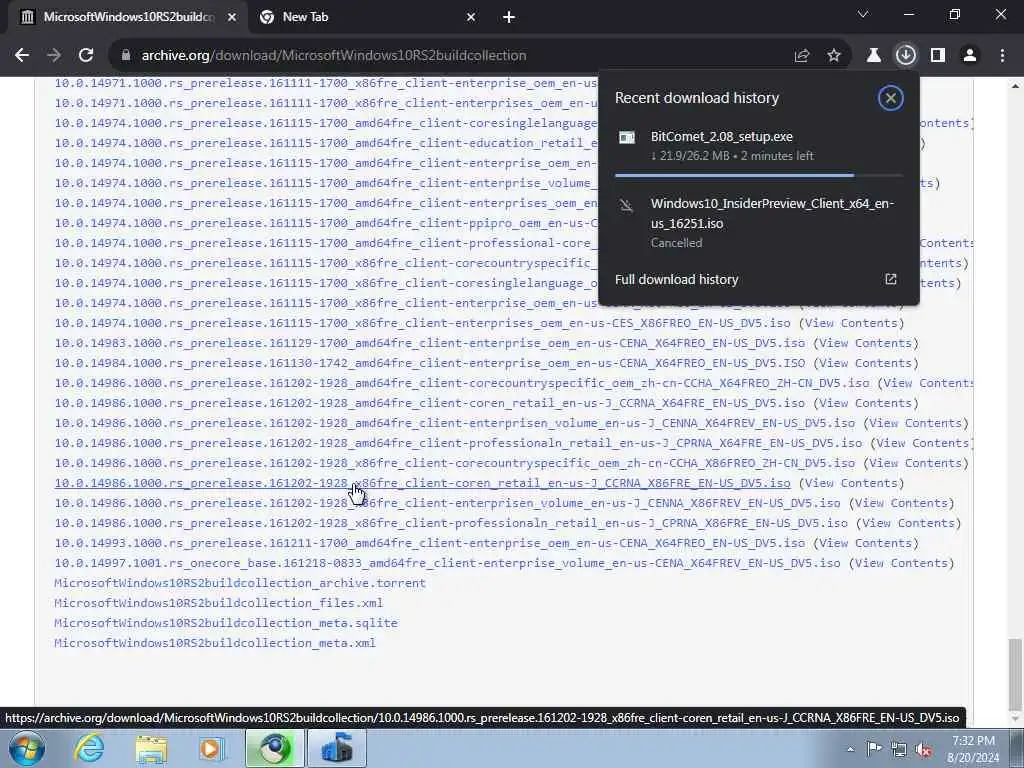Viewport: 1024px width, 768px height.
Task: Click the scrollbar down arrow
Action: [x=1014, y=719]
